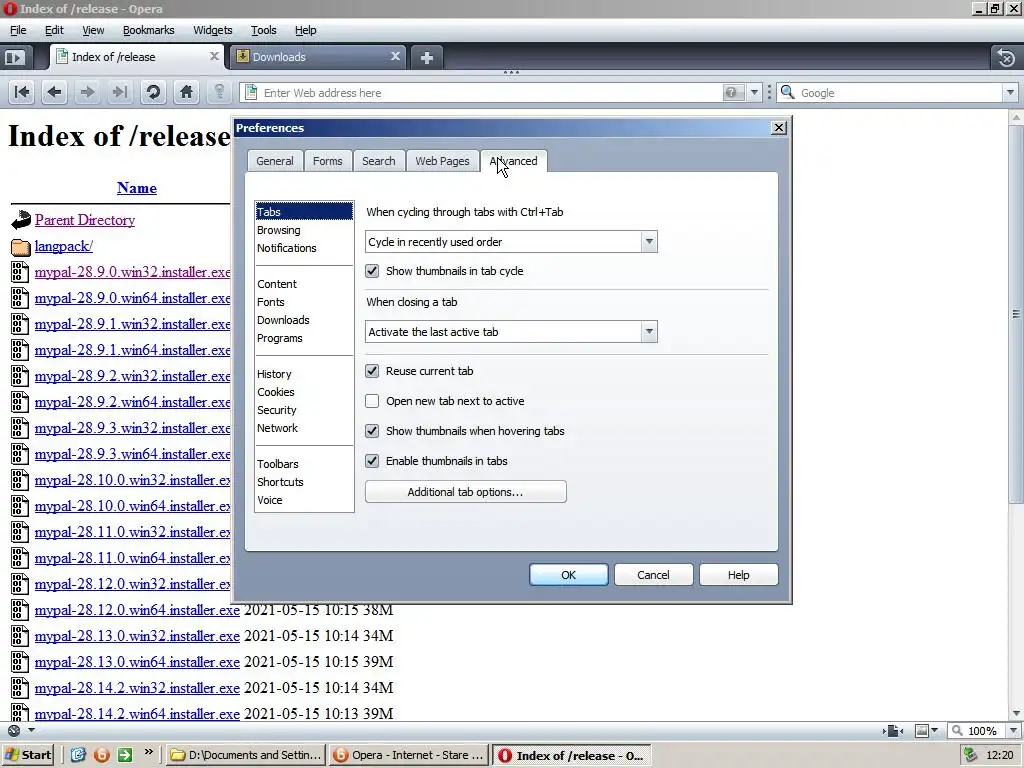The height and width of the screenshot is (768, 1024).
Task: Switch to Opera - Internet taskbar button
Action: [408, 755]
